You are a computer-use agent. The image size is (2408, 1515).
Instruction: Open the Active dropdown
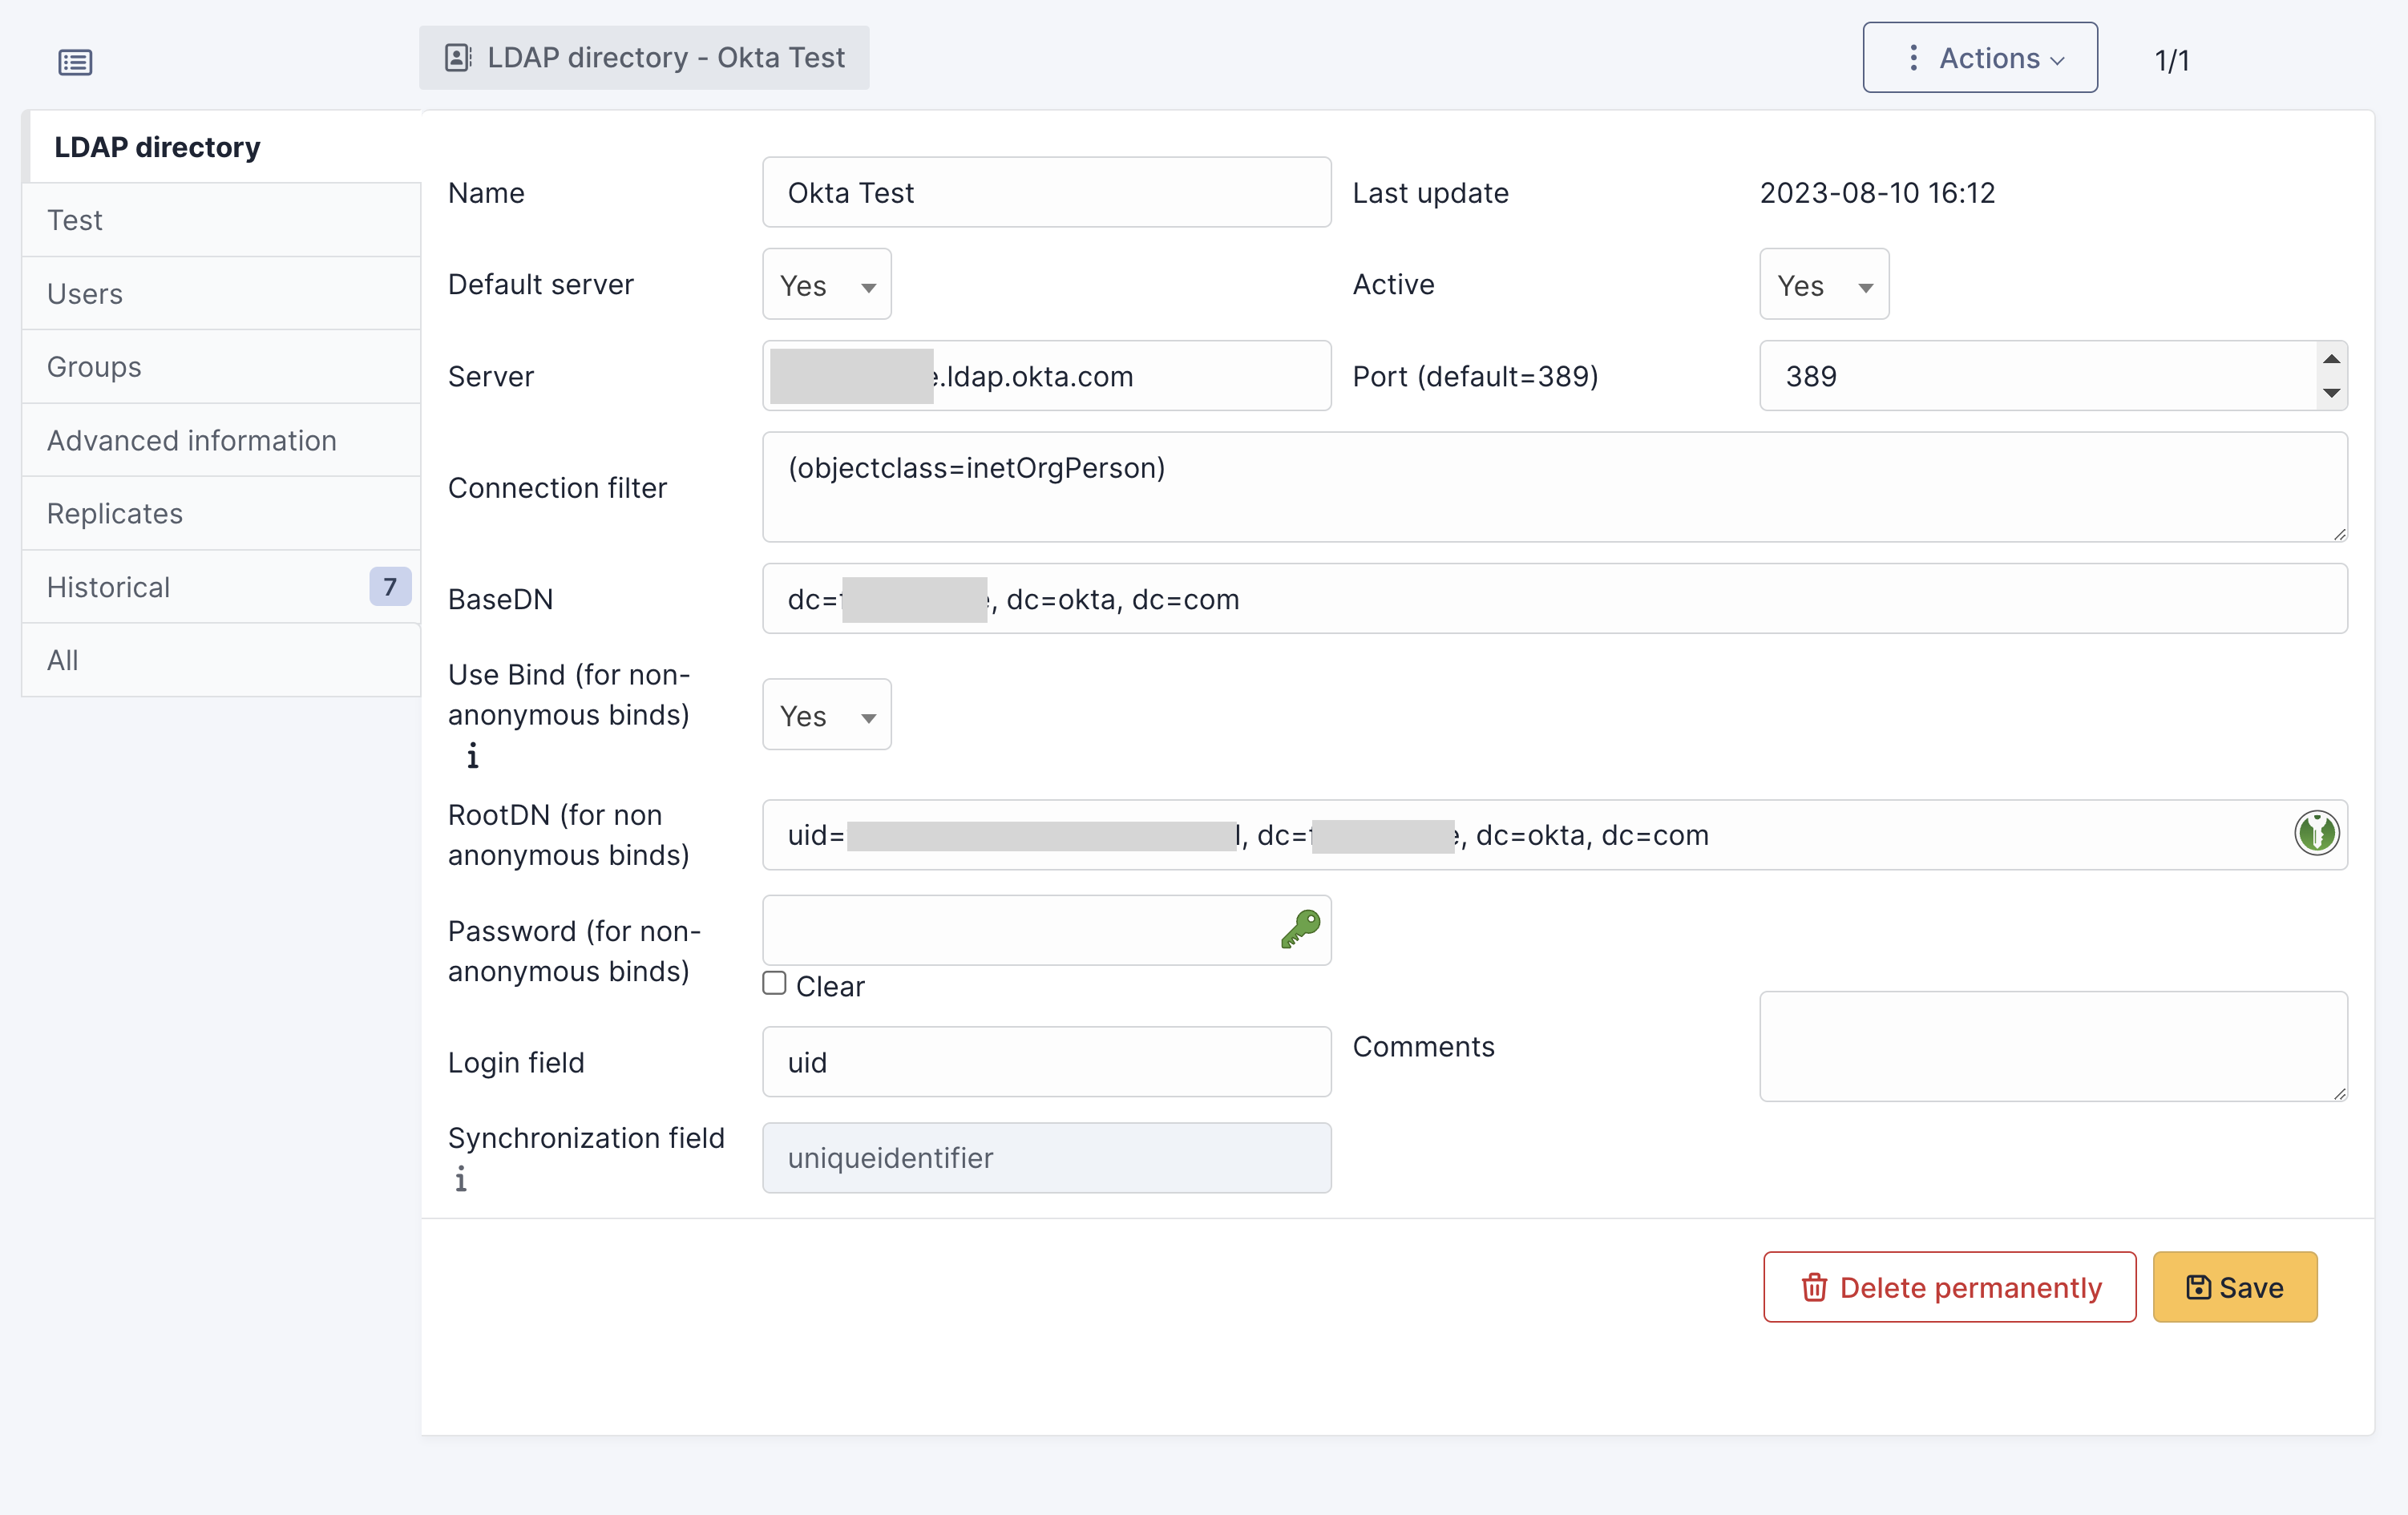(x=1823, y=285)
